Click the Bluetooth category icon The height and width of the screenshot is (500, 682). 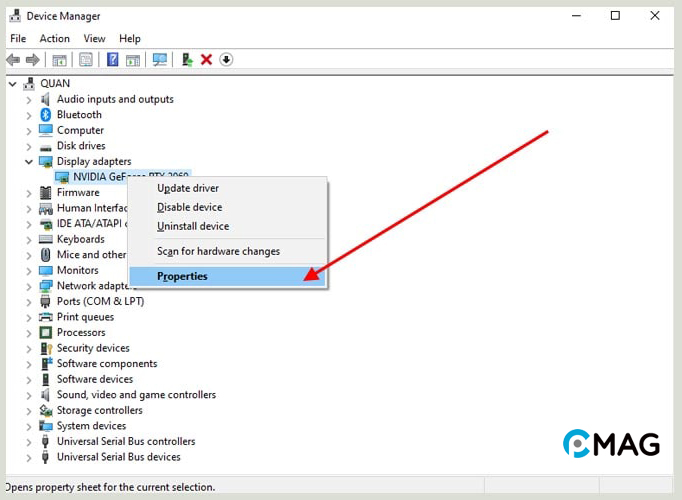tap(46, 115)
